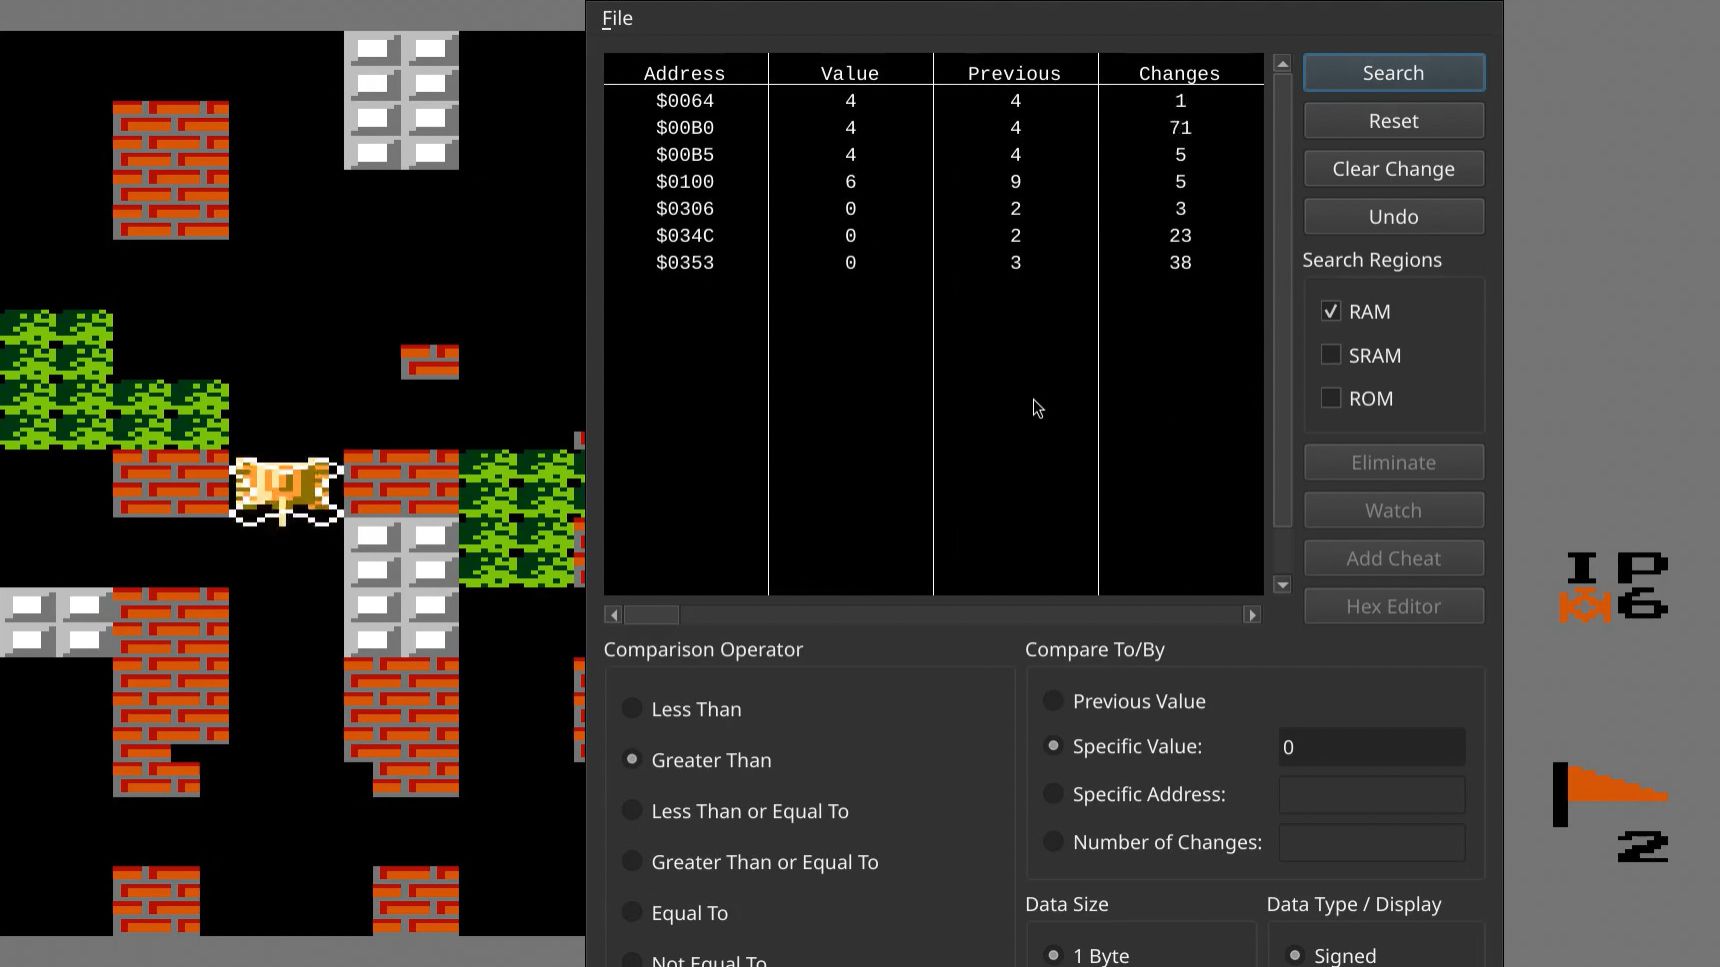Image resolution: width=1720 pixels, height=967 pixels.
Task: Click the orange stage flag icon
Action: point(1610,795)
